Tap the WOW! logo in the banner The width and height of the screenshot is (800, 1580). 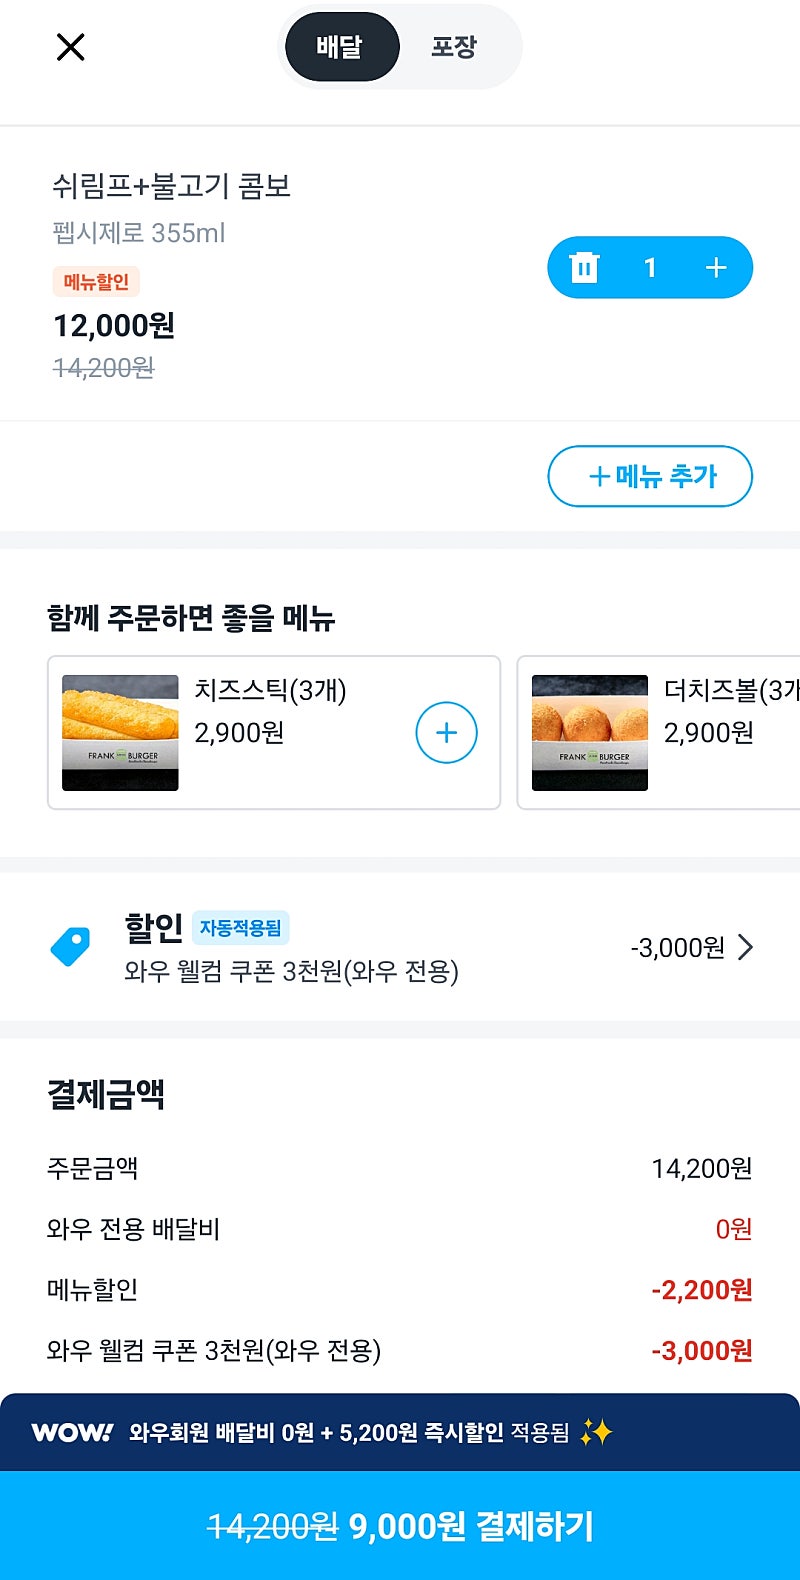[72, 1433]
